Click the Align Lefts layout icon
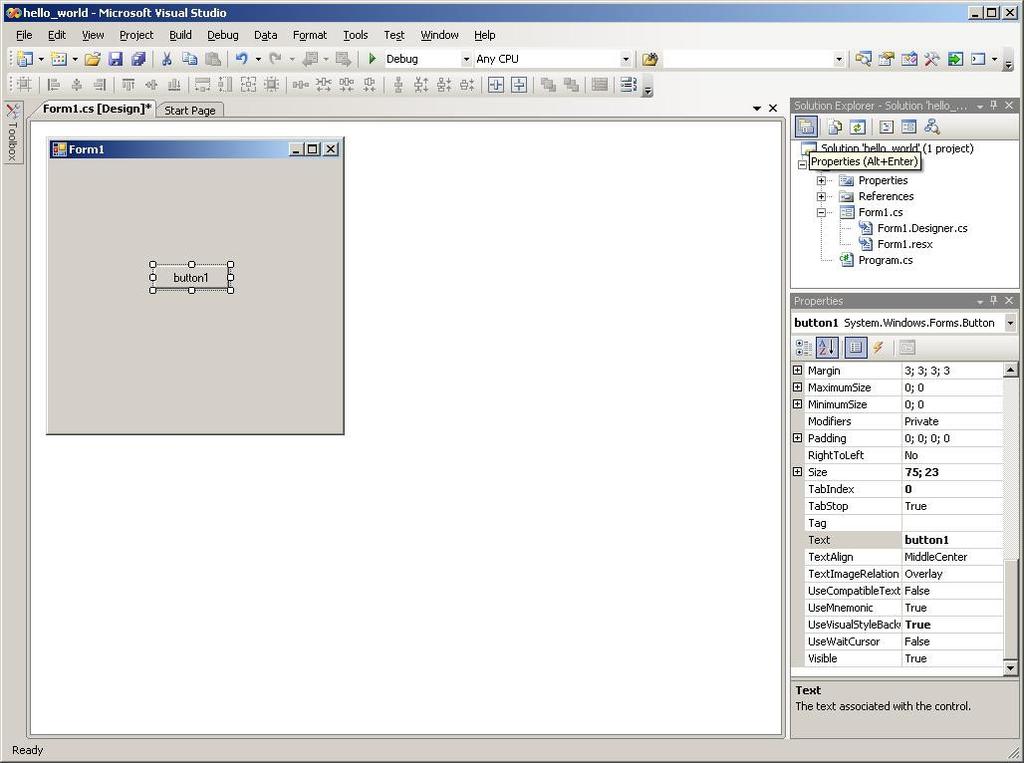 [x=54, y=84]
